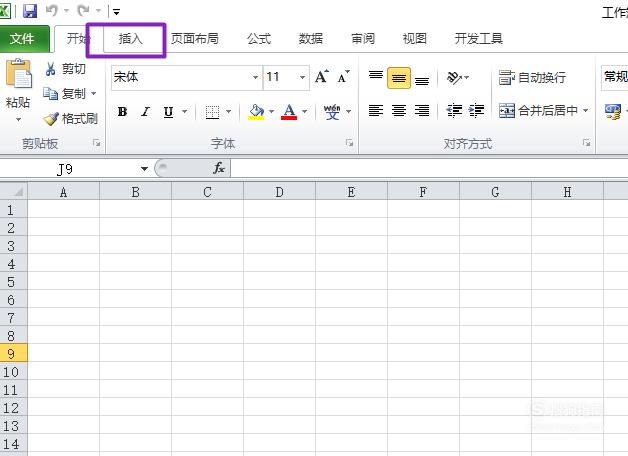This screenshot has height=456, width=628.
Task: Open the 数据 (Data) tab
Action: point(310,39)
